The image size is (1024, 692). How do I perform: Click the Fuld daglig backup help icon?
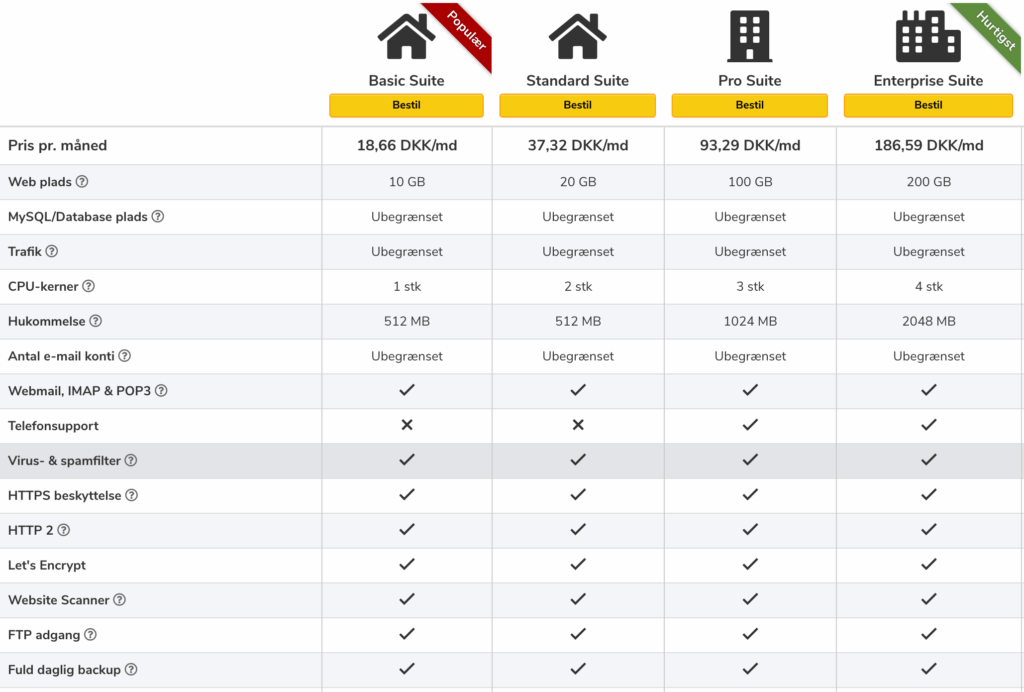[131, 669]
